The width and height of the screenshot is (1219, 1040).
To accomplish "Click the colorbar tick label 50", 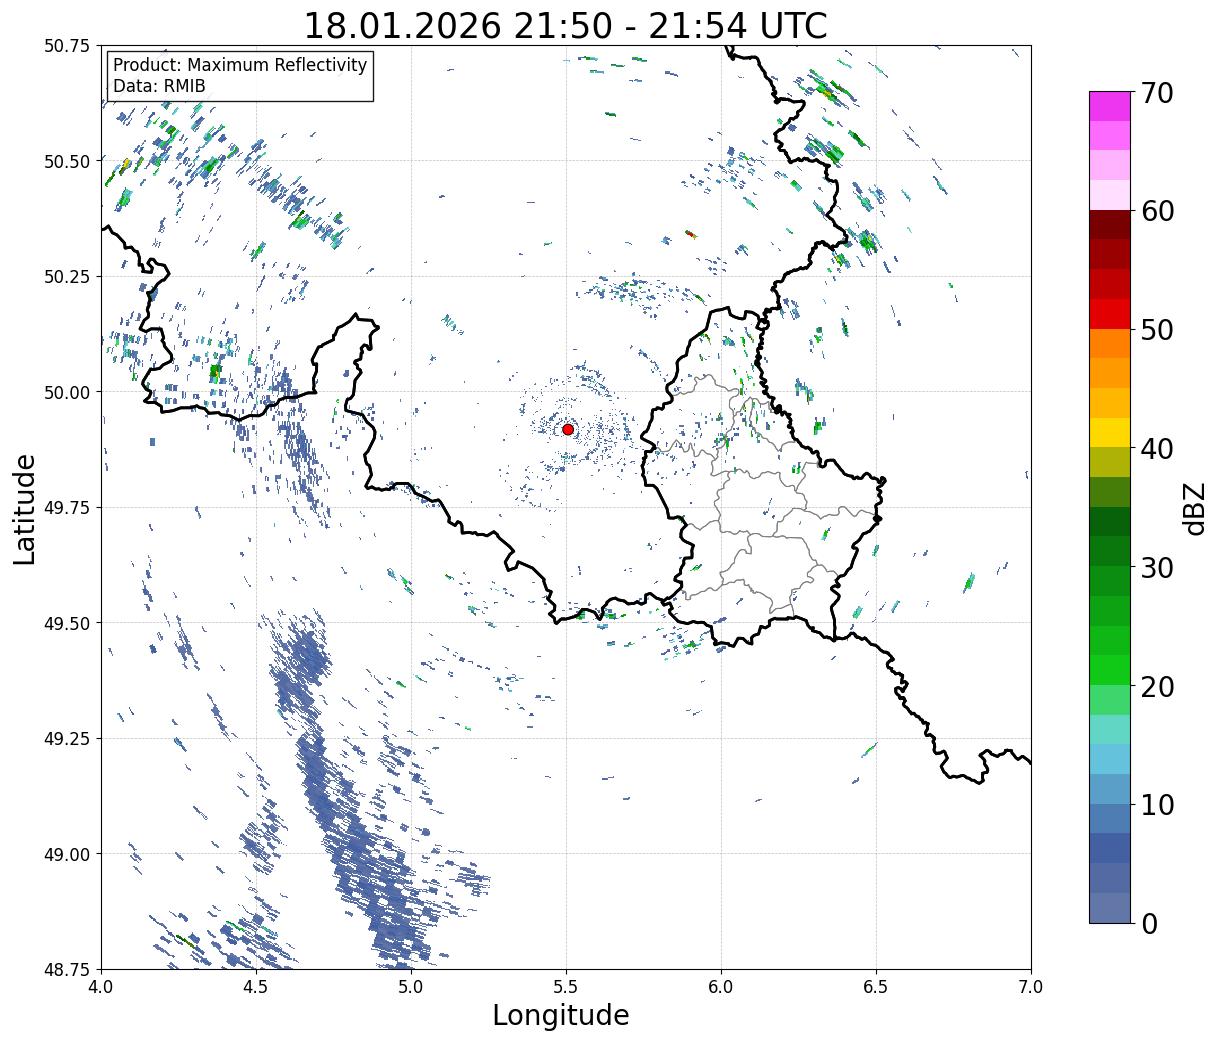I will click(1157, 330).
